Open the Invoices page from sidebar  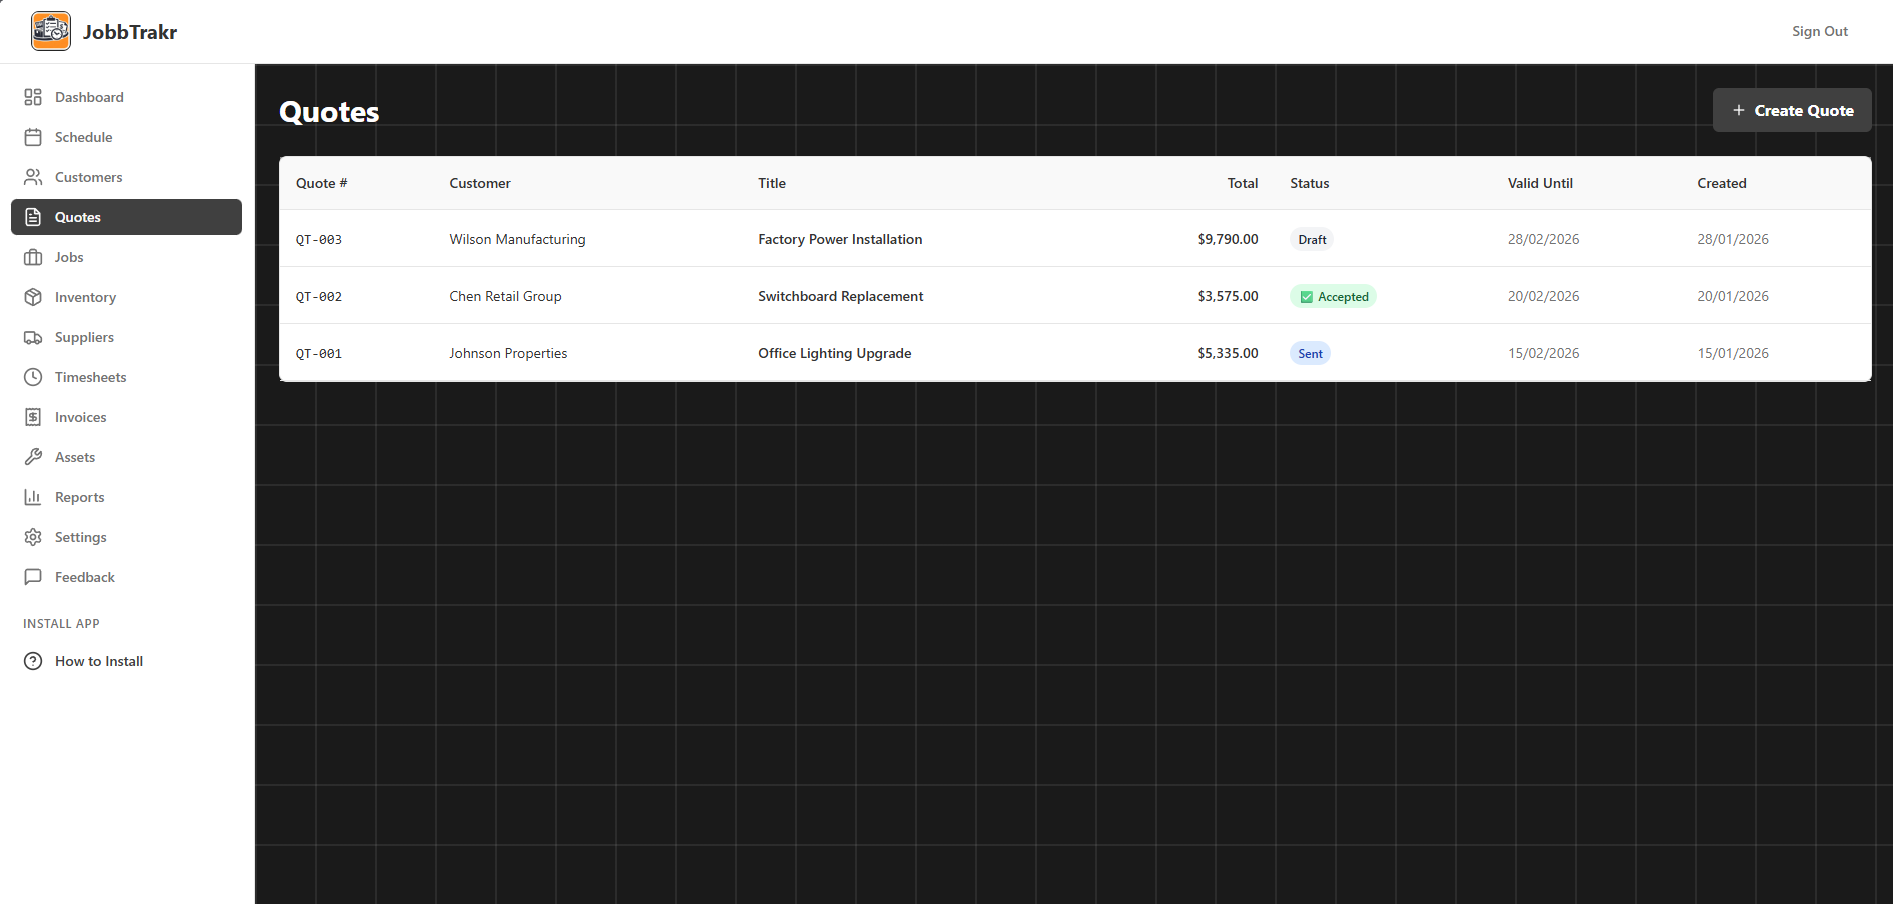tap(80, 417)
